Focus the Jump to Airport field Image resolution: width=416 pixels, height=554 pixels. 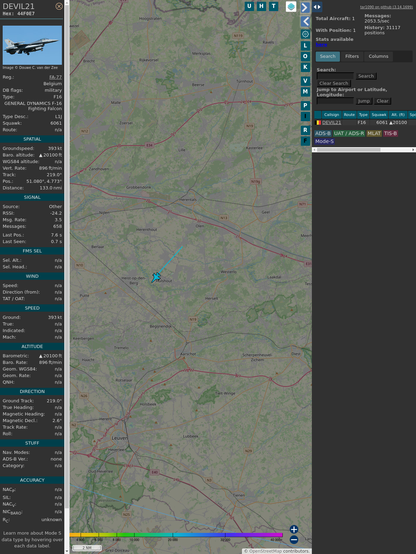pyautogui.click(x=335, y=101)
